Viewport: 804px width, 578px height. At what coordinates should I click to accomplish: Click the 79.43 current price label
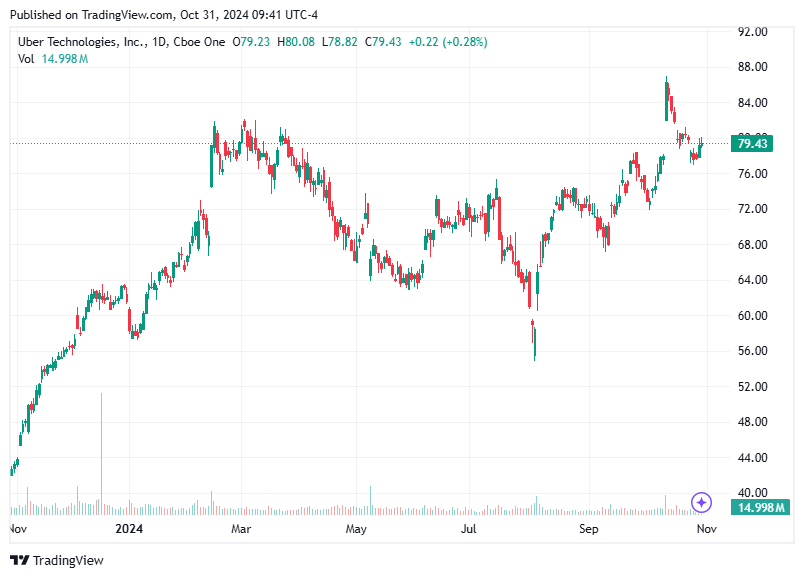[752, 144]
